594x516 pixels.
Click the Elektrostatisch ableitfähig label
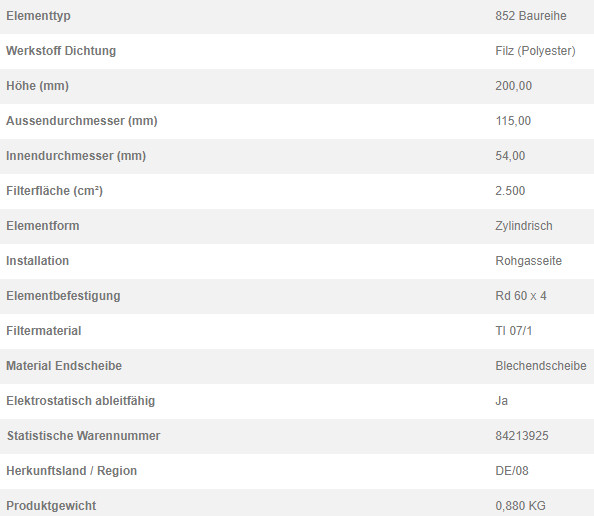[81, 401]
